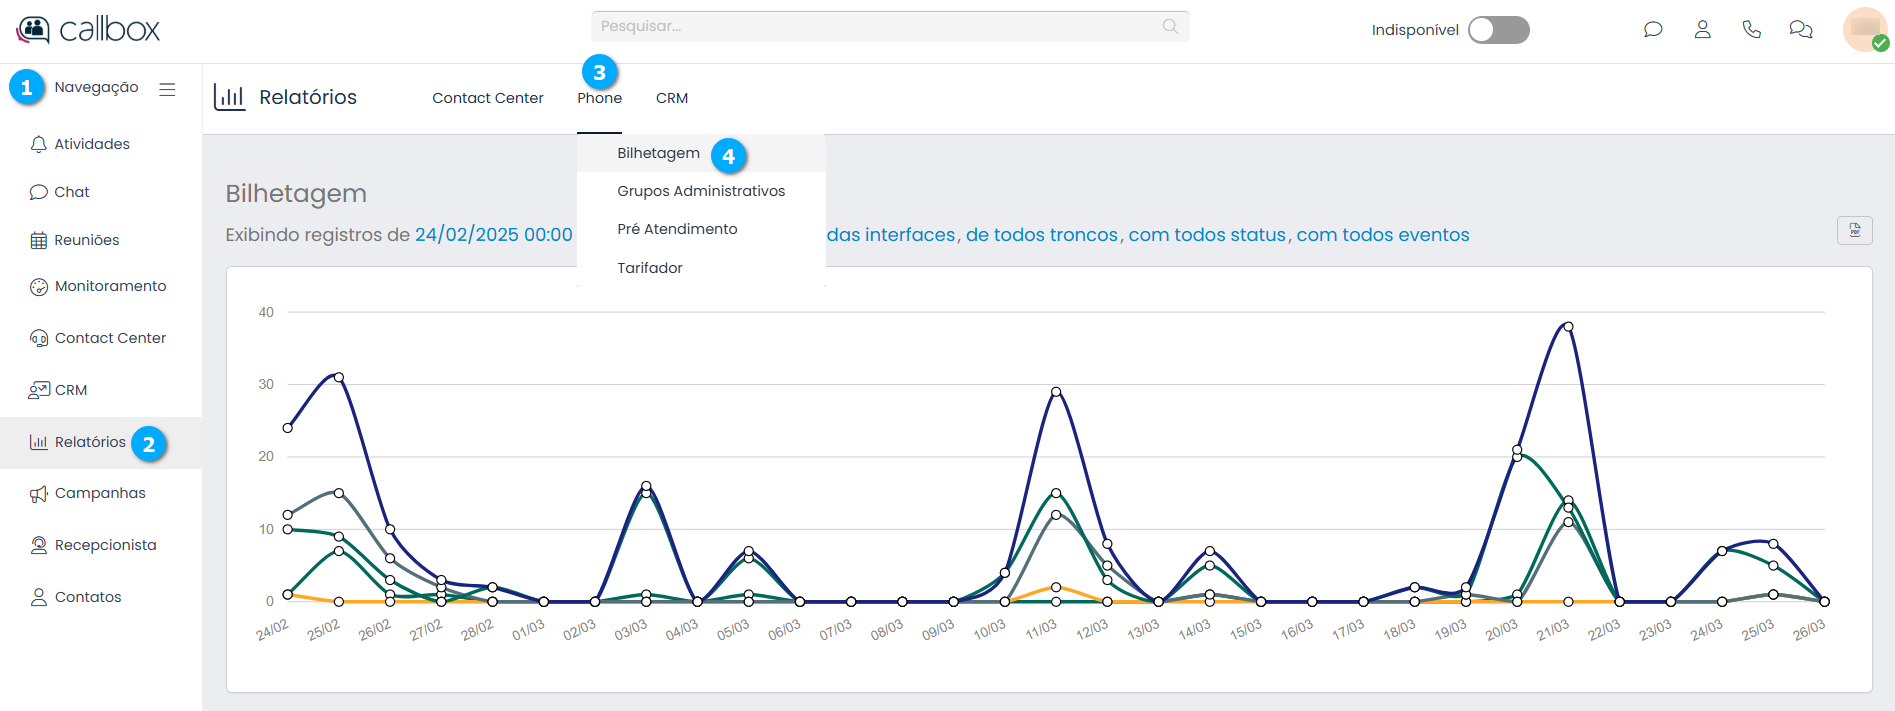The height and width of the screenshot is (711, 1895).
Task: Open the Contact Center reports dropdown
Action: (487, 98)
